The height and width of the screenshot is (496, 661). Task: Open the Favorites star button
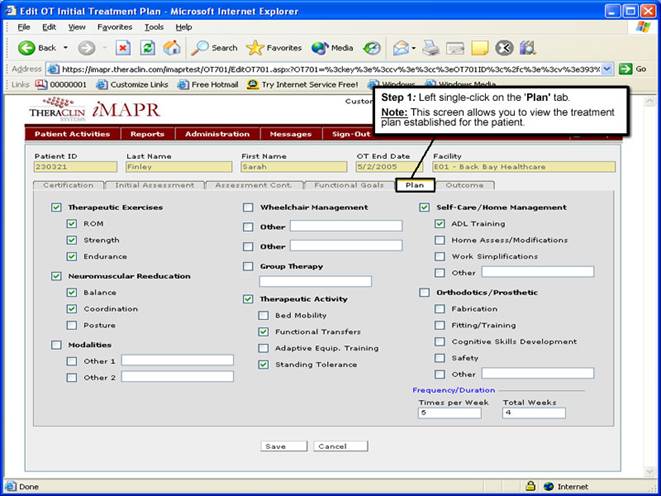point(274,47)
